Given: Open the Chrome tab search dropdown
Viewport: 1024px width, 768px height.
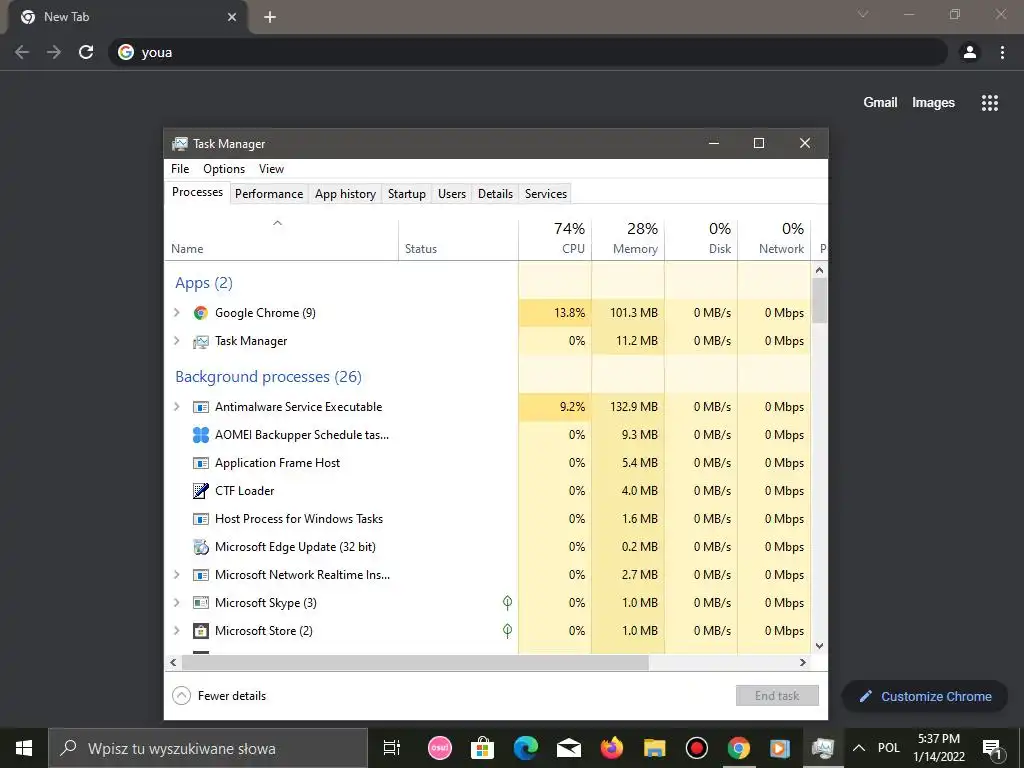Looking at the screenshot, I should click(863, 14).
